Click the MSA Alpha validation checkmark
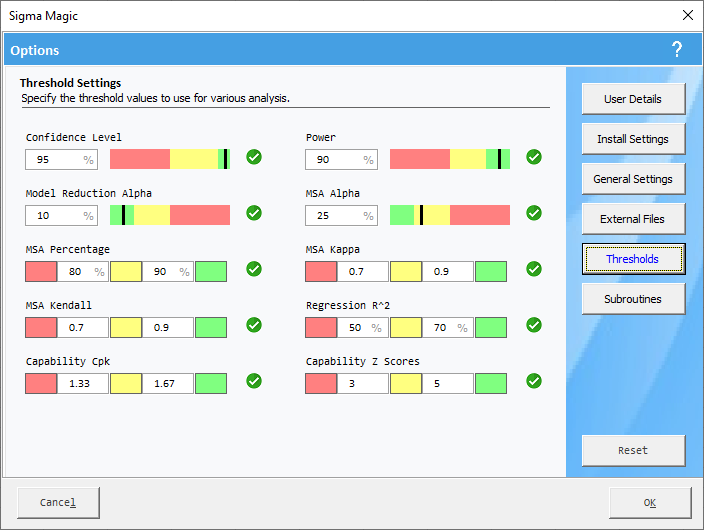This screenshot has width=704, height=530. 534,213
